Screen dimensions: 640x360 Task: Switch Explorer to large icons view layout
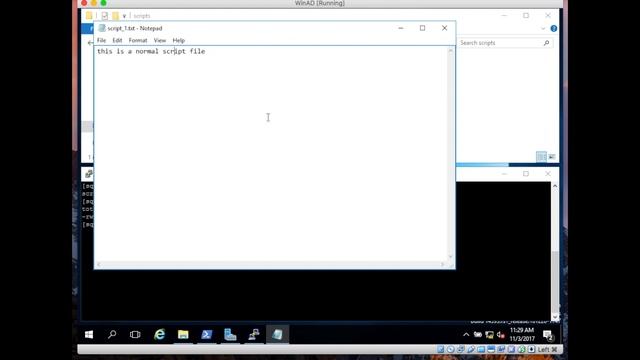[552, 157]
